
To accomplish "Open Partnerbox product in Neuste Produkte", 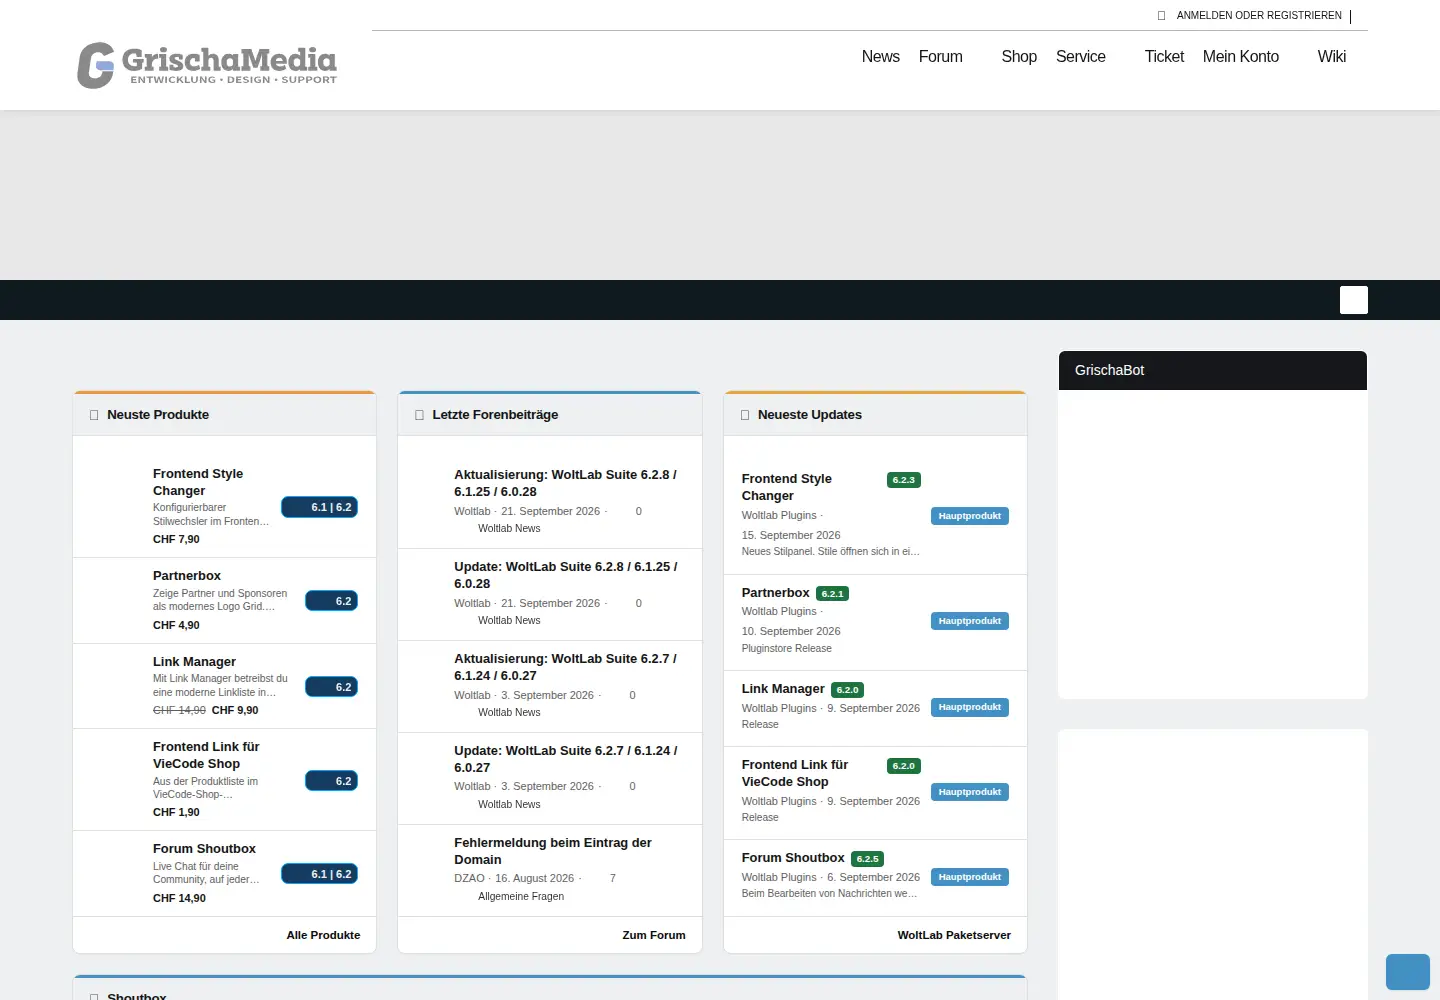I will click(x=187, y=576).
